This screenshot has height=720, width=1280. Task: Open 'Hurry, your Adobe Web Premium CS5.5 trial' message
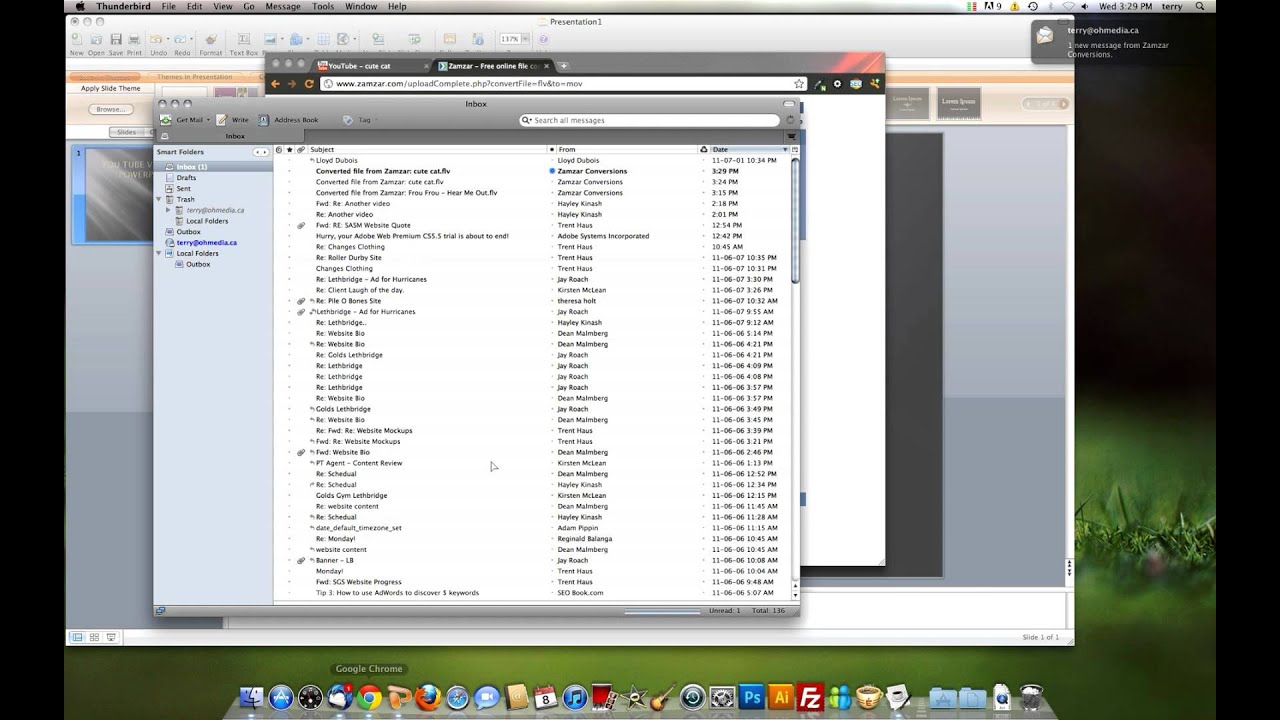(x=412, y=236)
